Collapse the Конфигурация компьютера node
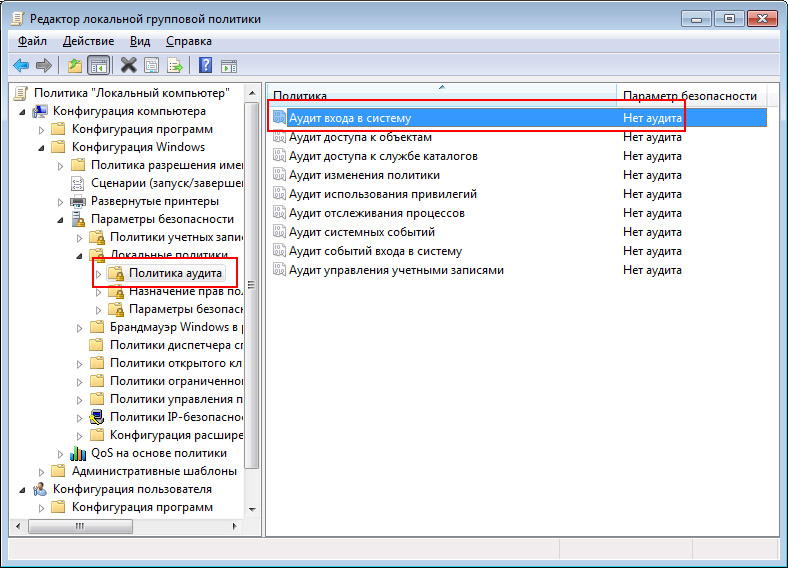The image size is (788, 568). [22, 112]
